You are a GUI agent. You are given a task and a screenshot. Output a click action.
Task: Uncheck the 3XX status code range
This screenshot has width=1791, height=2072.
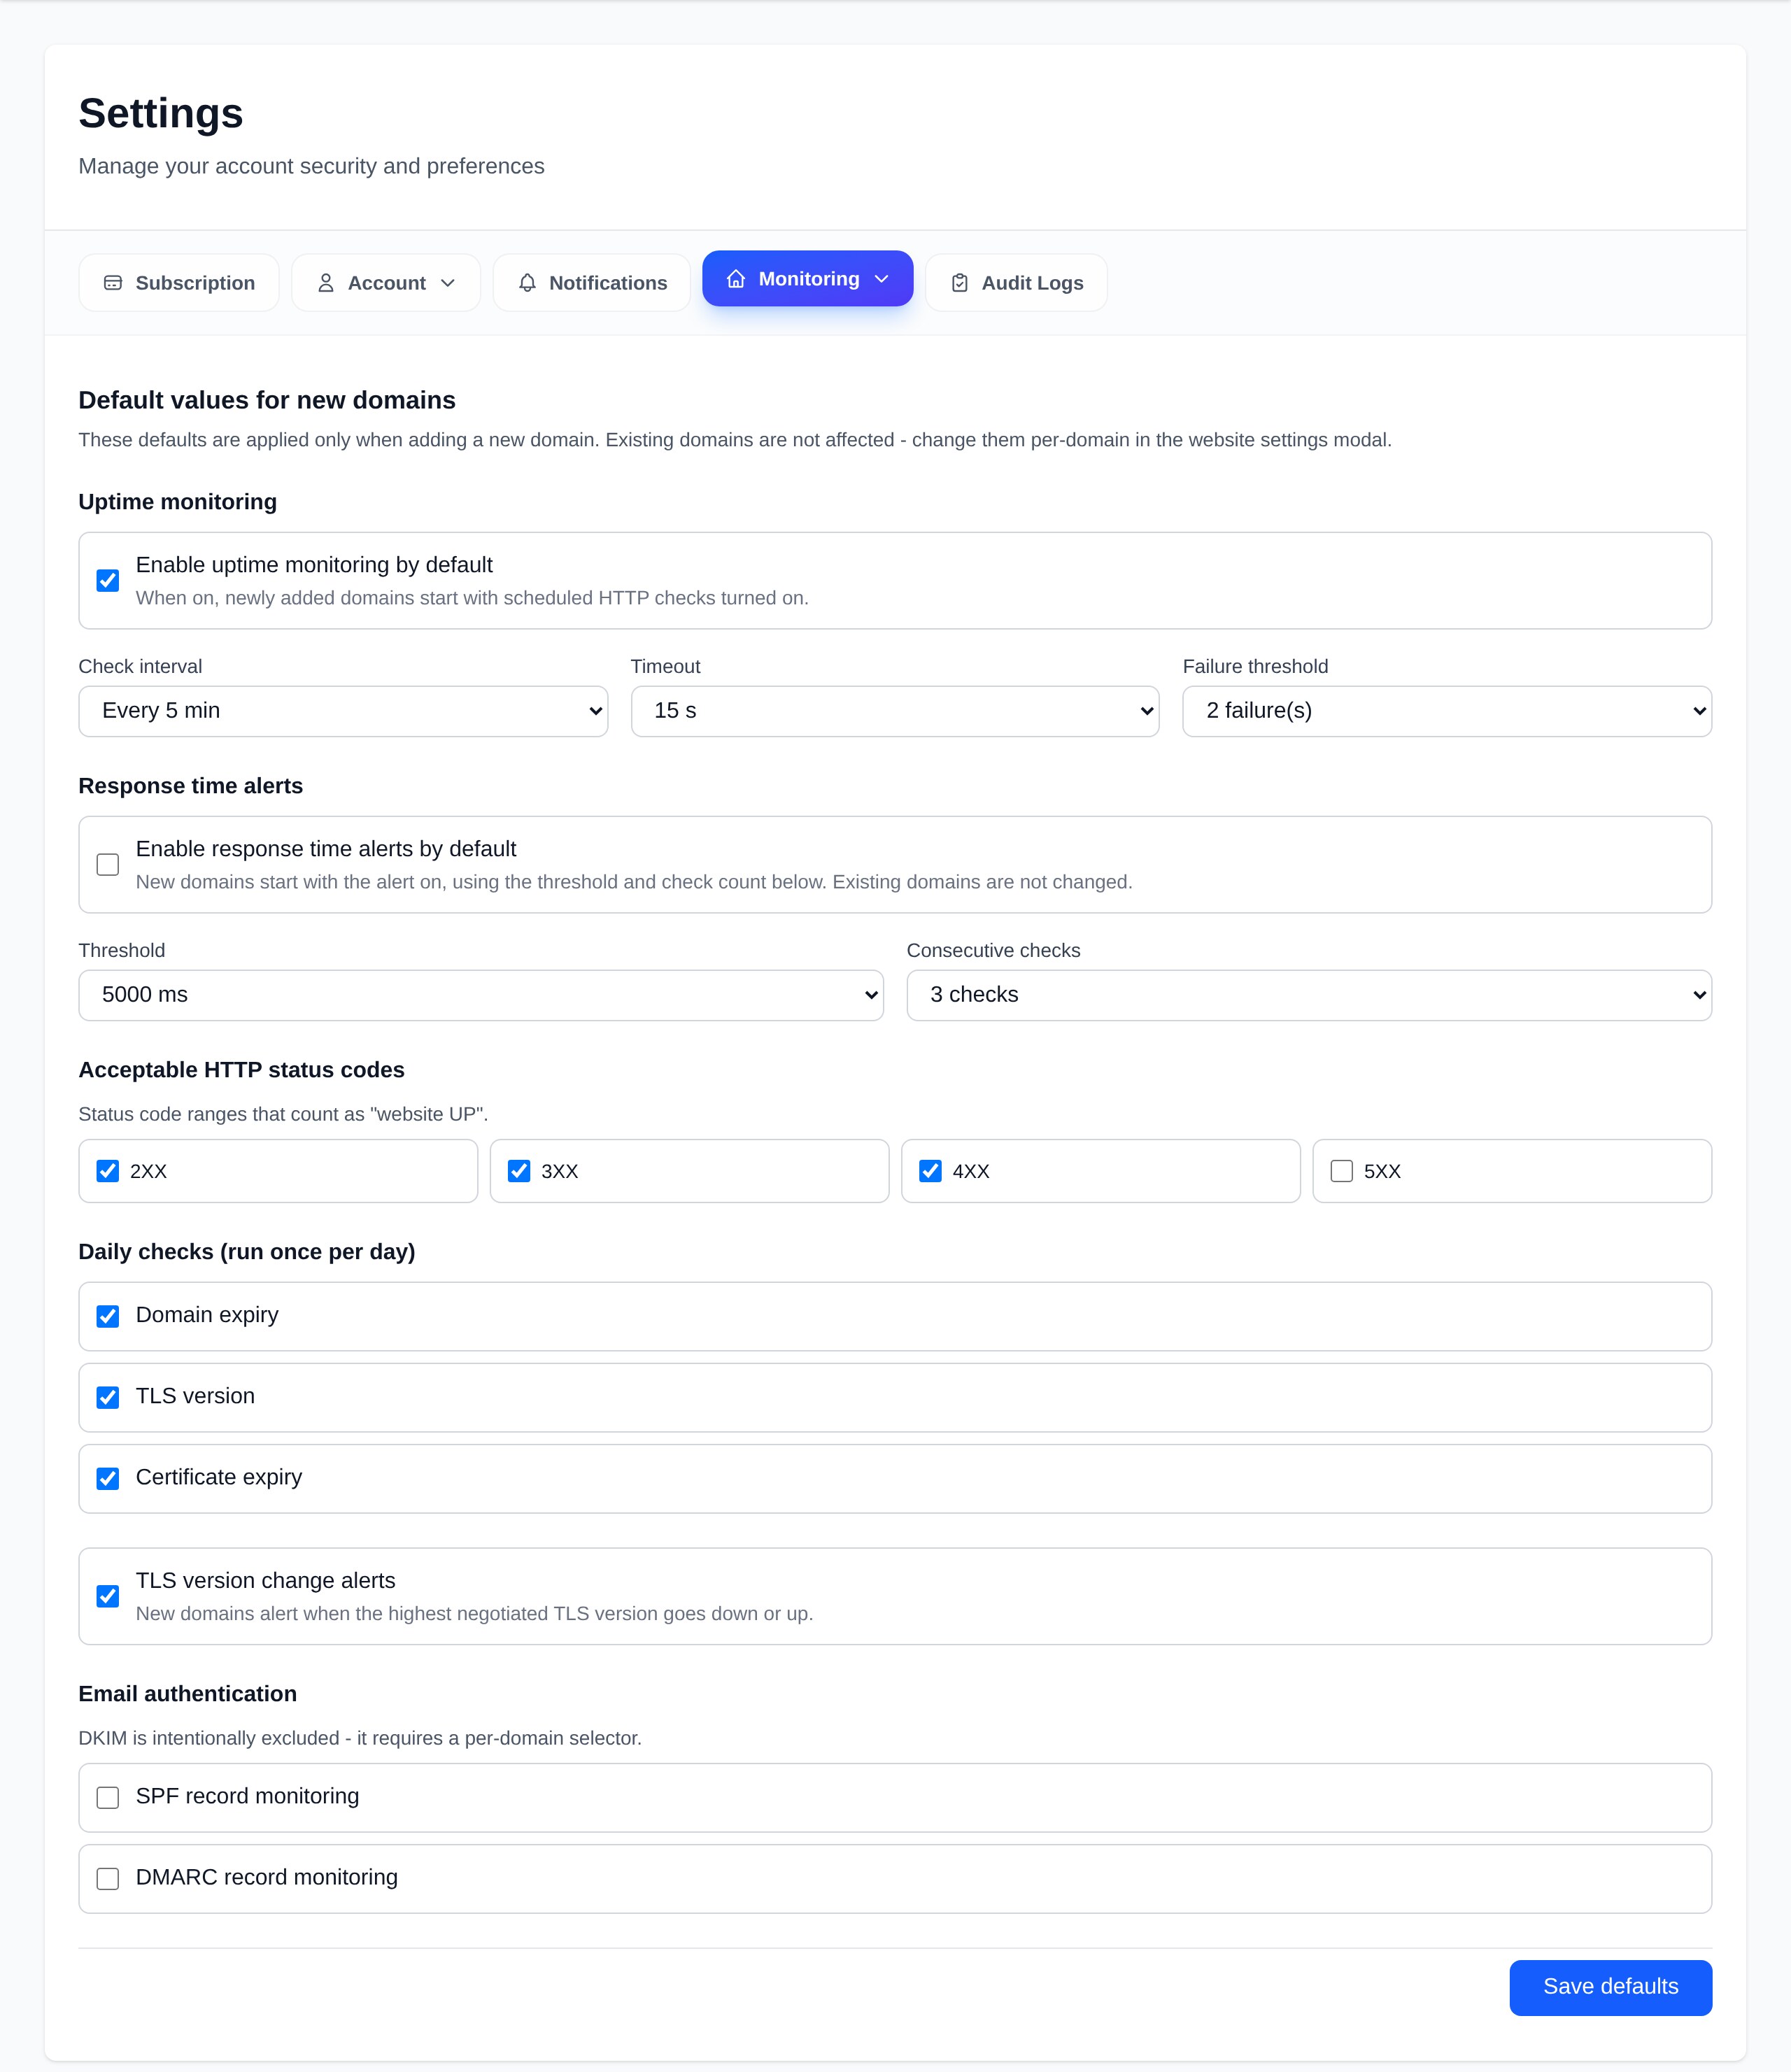pyautogui.click(x=519, y=1171)
